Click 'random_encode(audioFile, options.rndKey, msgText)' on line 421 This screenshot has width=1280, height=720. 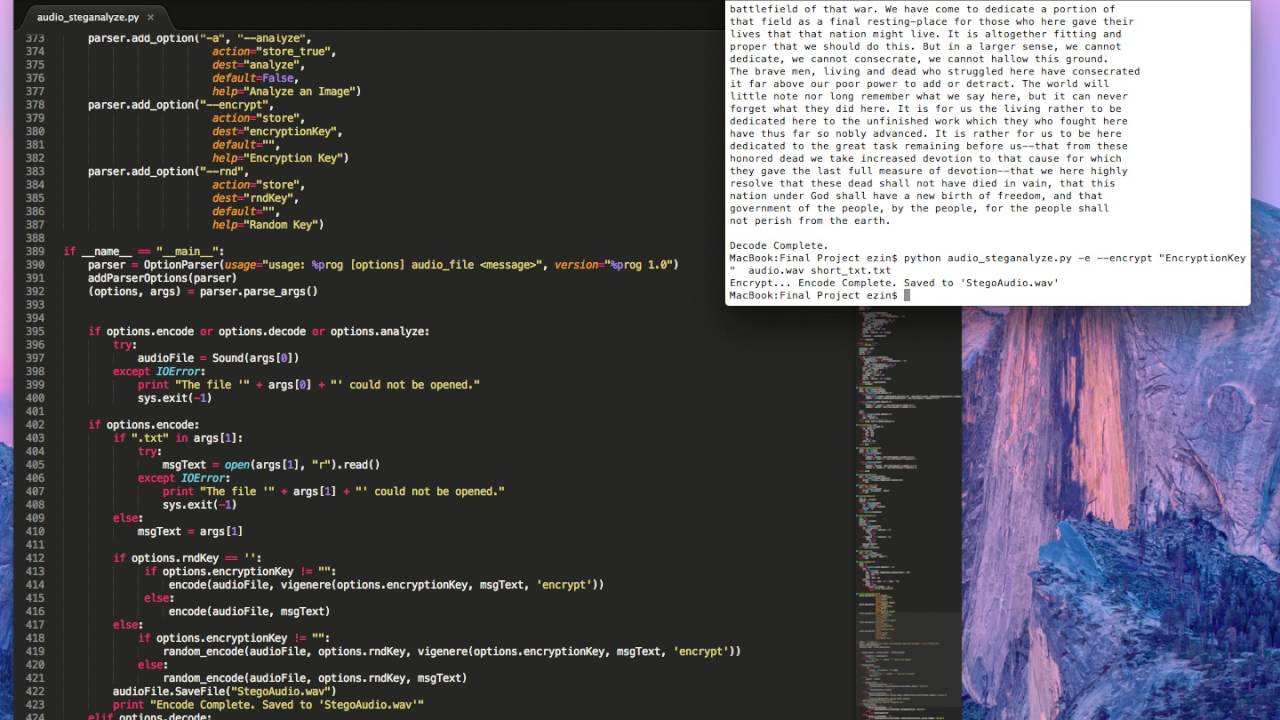(315, 678)
